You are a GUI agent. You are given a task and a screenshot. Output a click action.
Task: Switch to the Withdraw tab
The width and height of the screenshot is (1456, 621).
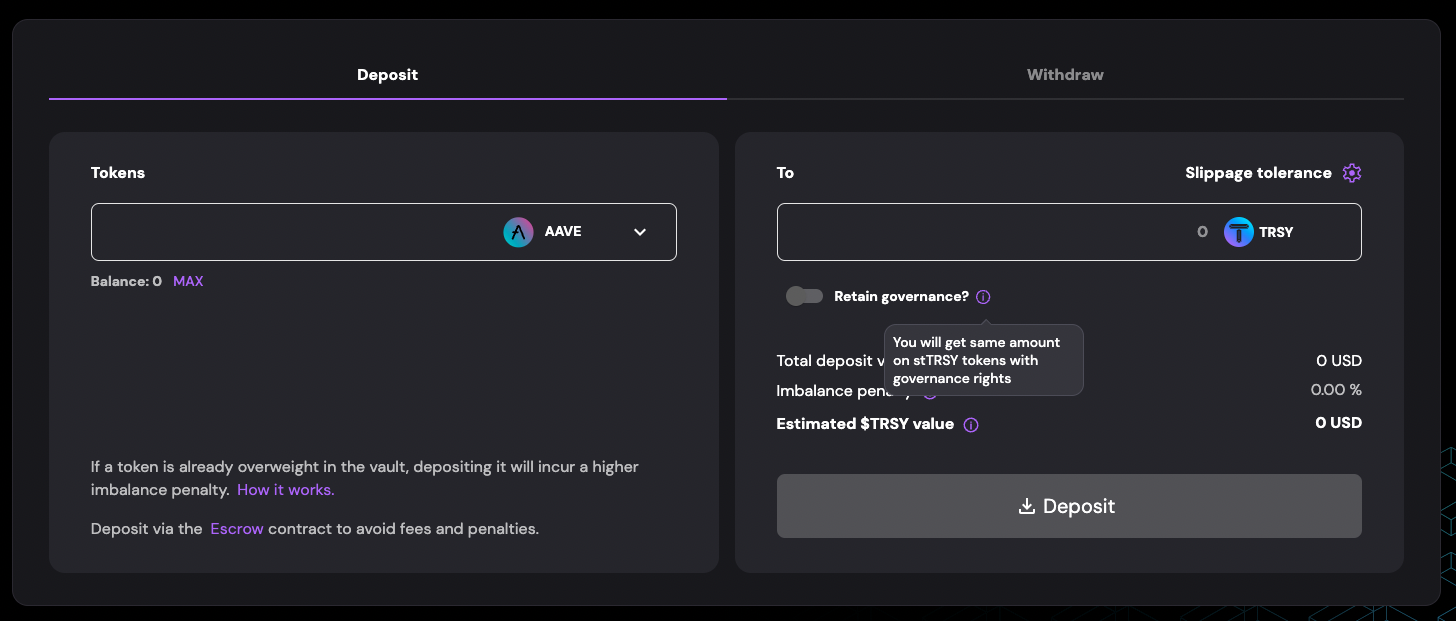(1065, 75)
